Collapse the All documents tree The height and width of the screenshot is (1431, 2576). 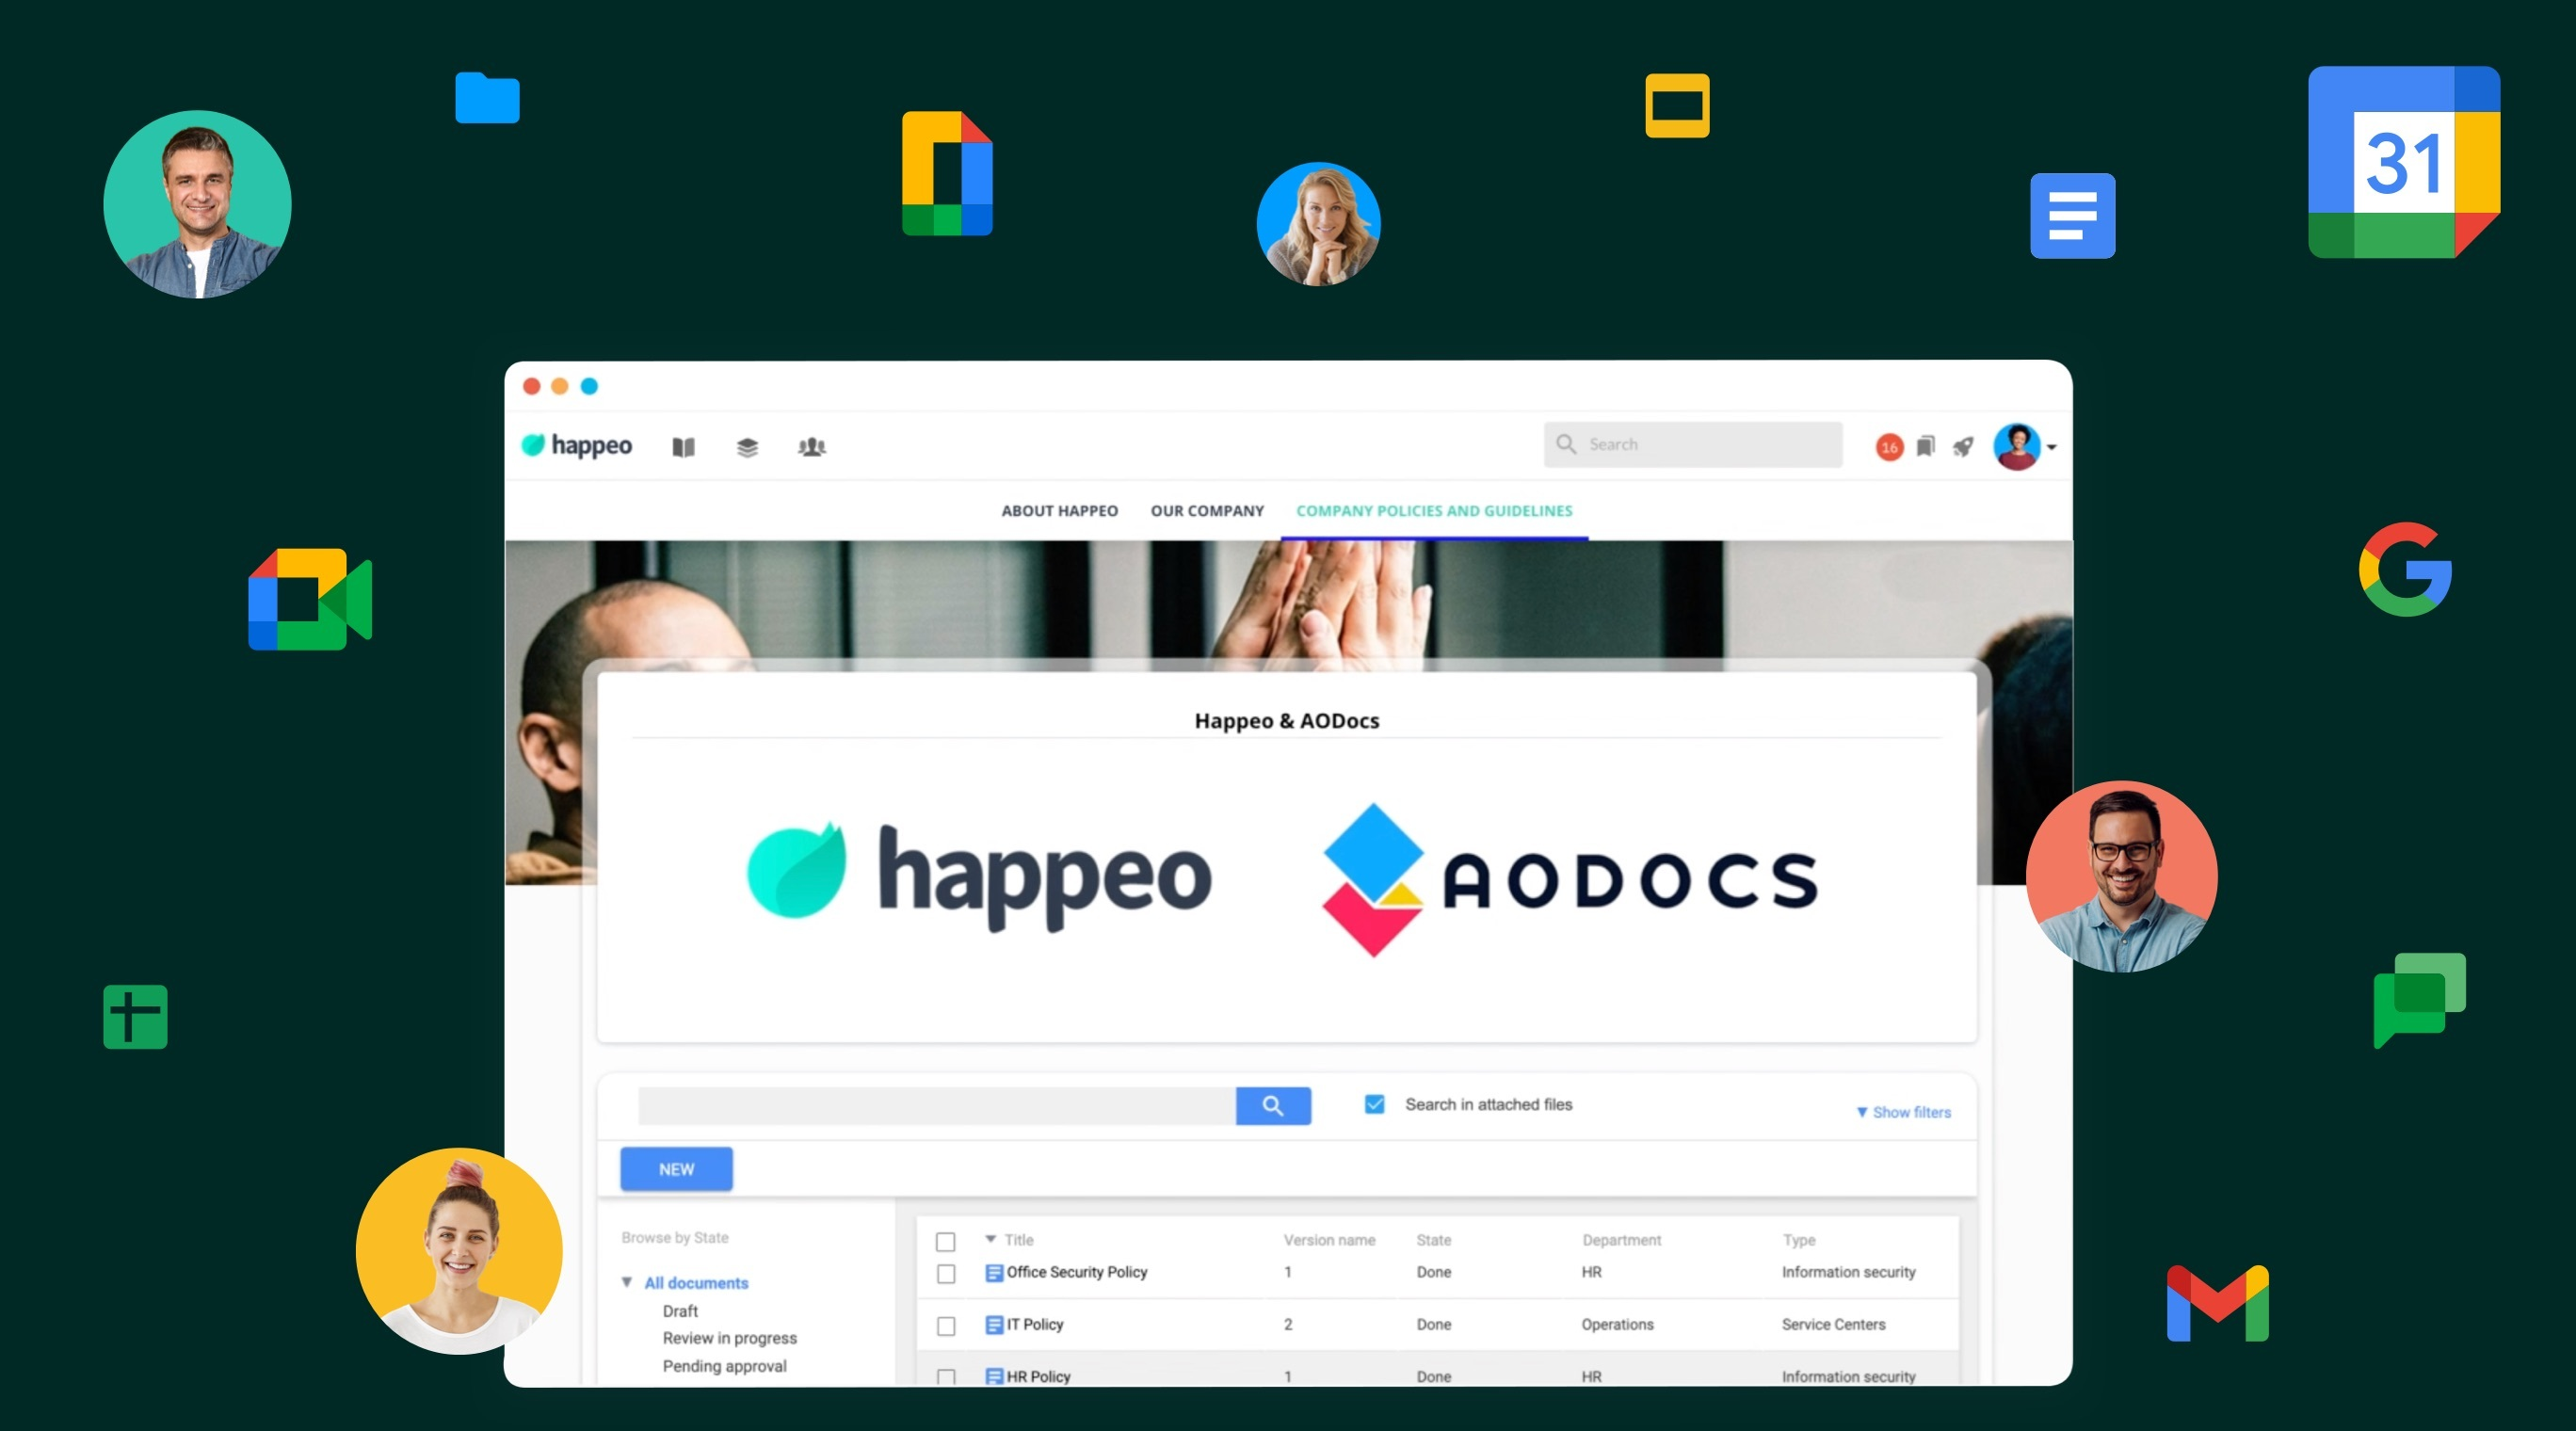[628, 1283]
